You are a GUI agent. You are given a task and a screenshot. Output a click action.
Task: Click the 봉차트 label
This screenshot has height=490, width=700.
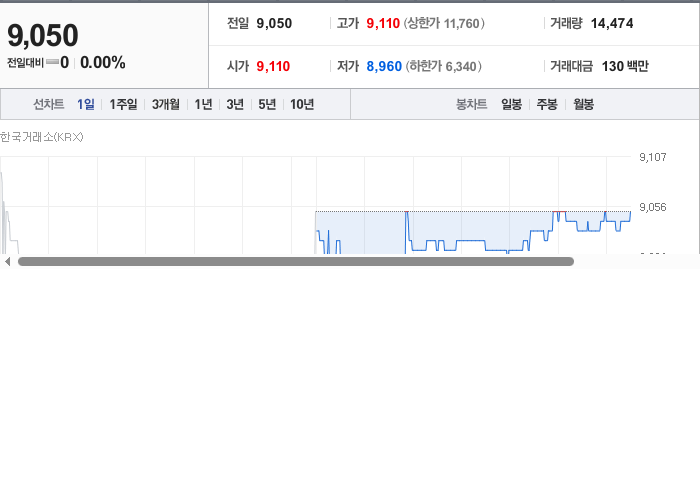471,104
